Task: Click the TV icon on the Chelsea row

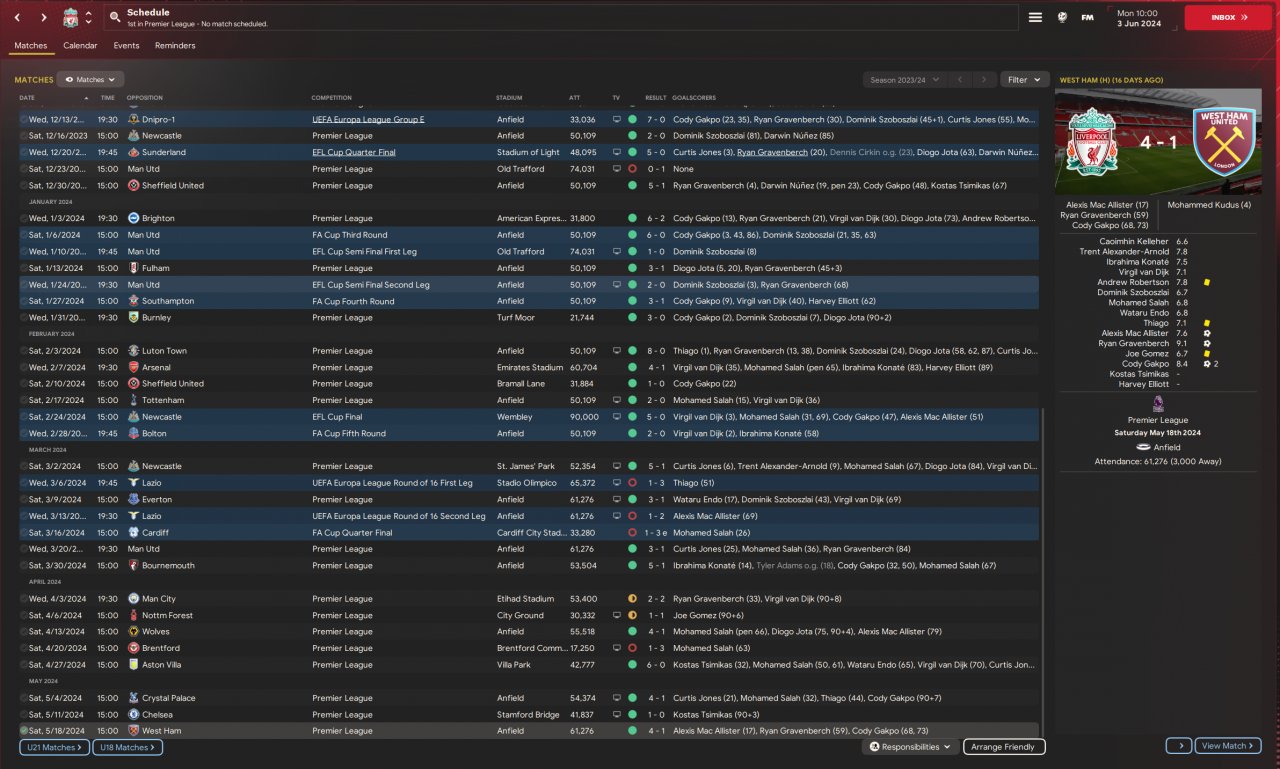Action: pos(617,714)
